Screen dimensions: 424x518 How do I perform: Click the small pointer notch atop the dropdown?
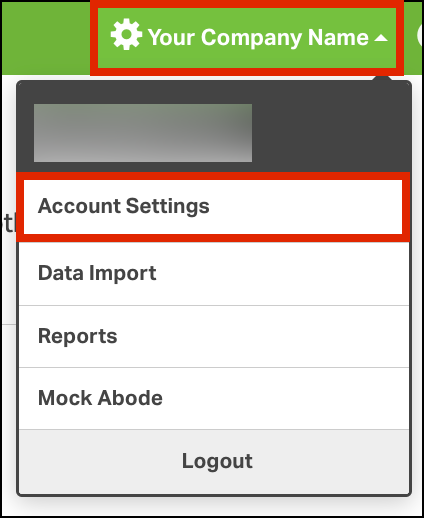coord(382,78)
